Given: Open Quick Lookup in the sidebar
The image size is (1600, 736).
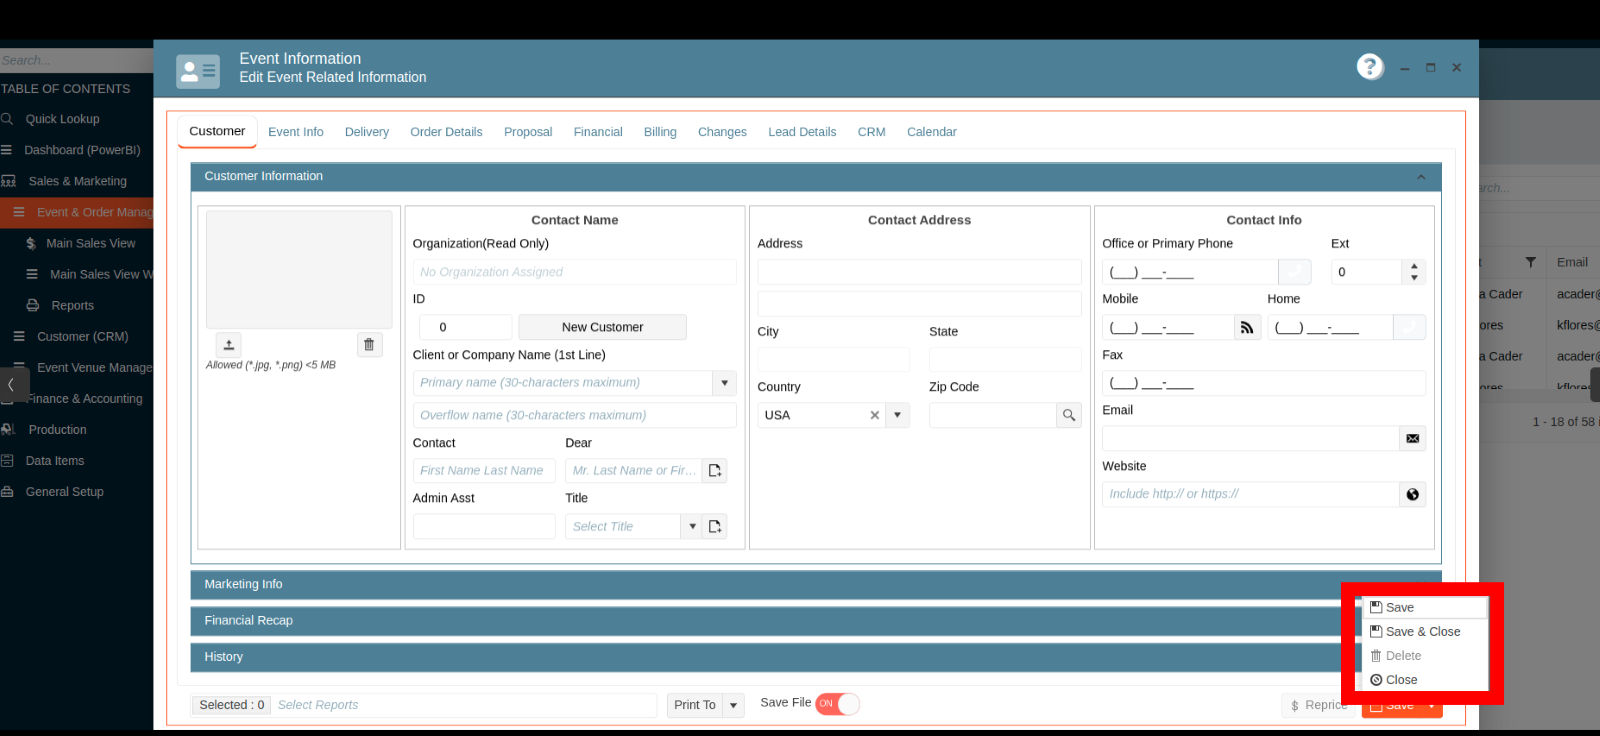Looking at the screenshot, I should [62, 119].
